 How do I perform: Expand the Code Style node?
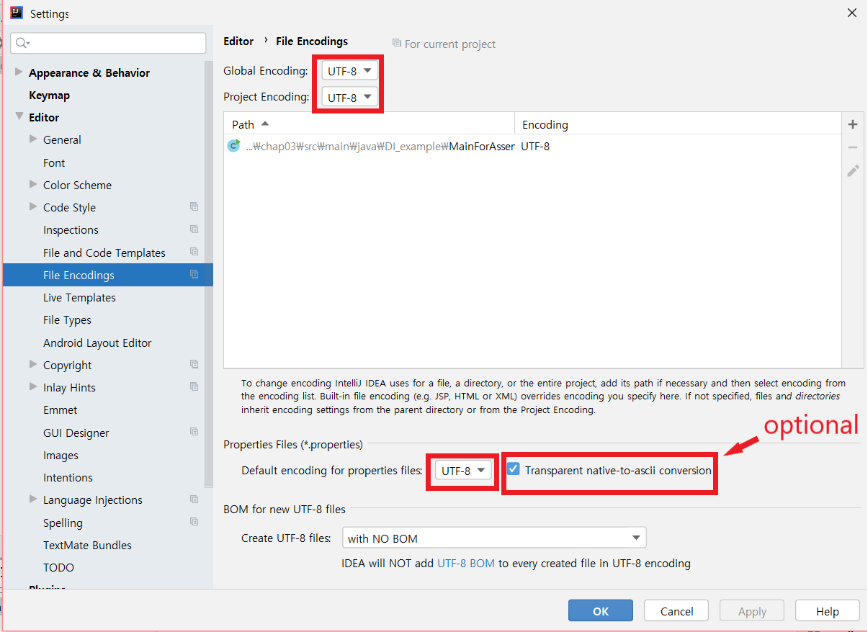tap(33, 207)
